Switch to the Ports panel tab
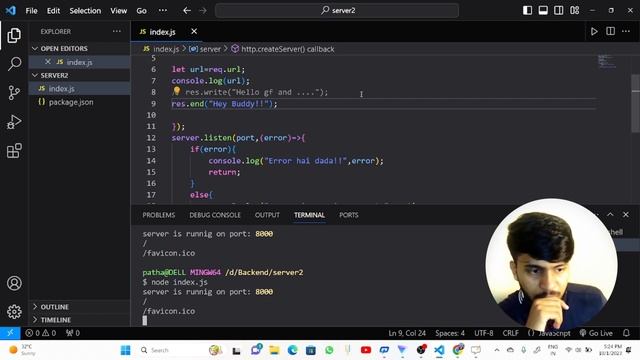This screenshot has height=360, width=640. (349, 215)
